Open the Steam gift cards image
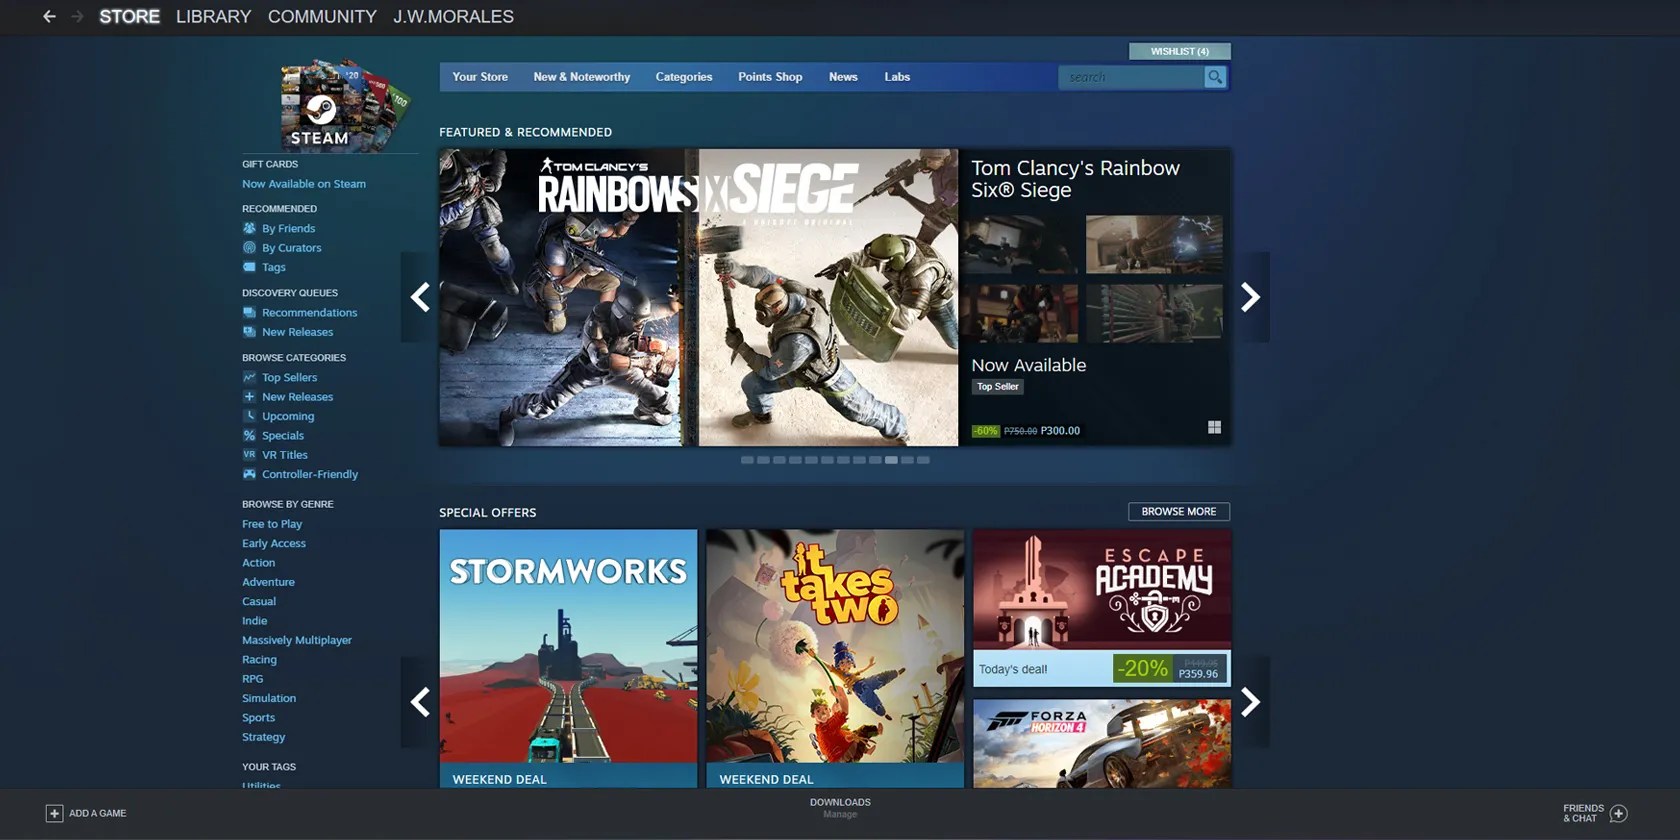 coord(345,104)
